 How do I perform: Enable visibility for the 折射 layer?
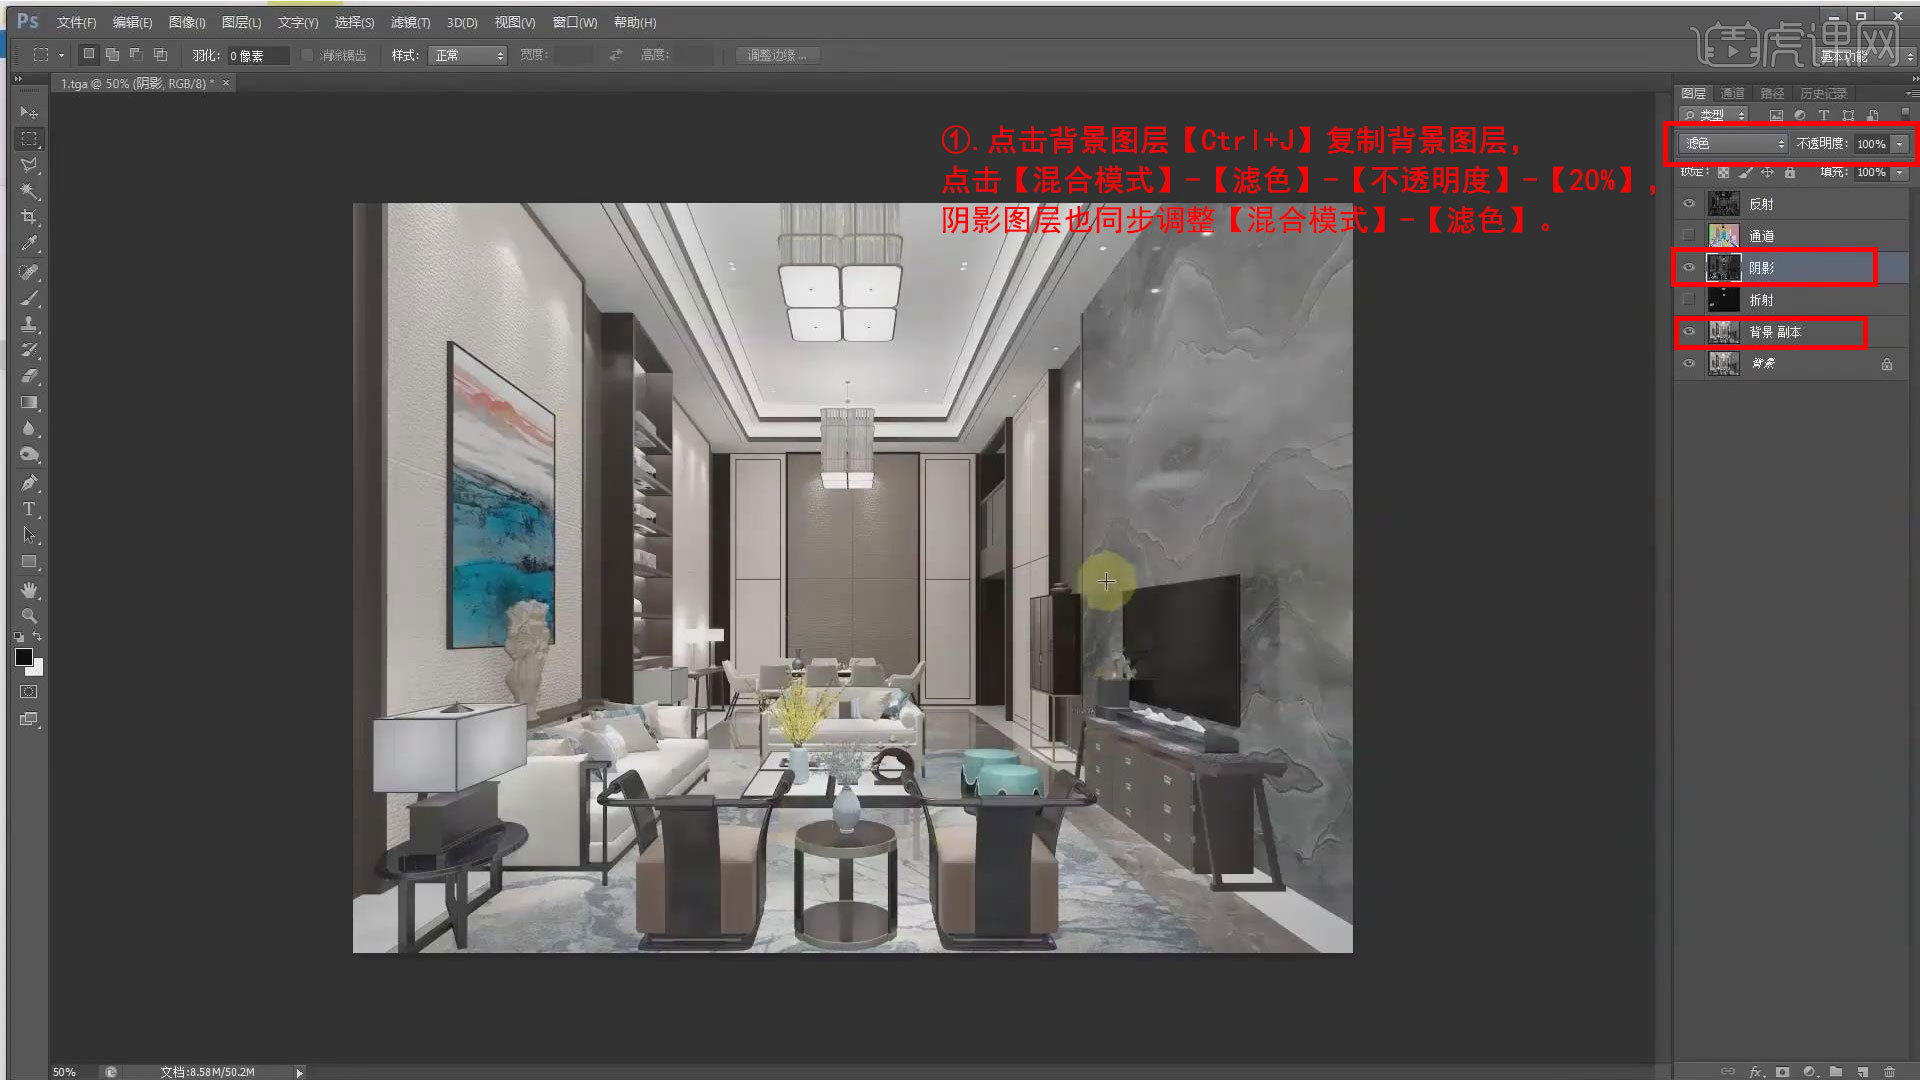pos(1689,300)
